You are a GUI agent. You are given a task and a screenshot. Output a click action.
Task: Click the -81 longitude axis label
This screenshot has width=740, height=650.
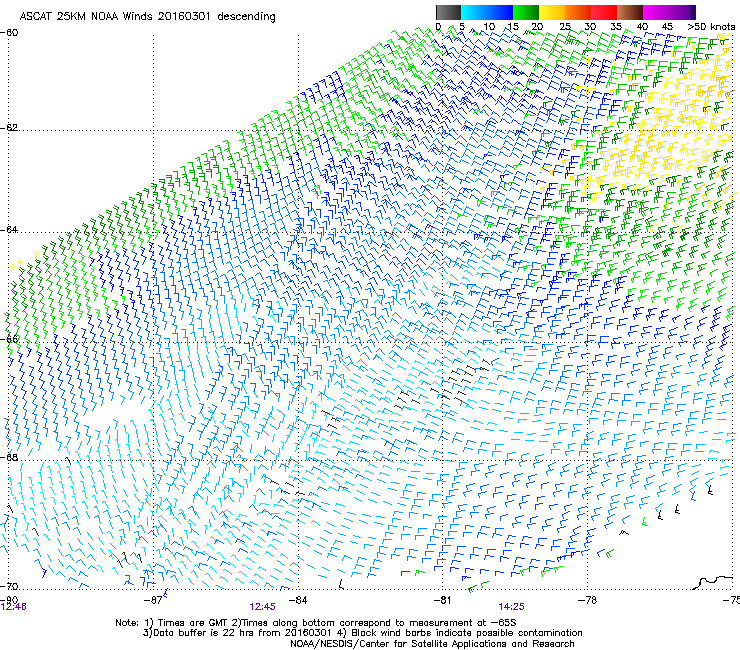pos(443,600)
